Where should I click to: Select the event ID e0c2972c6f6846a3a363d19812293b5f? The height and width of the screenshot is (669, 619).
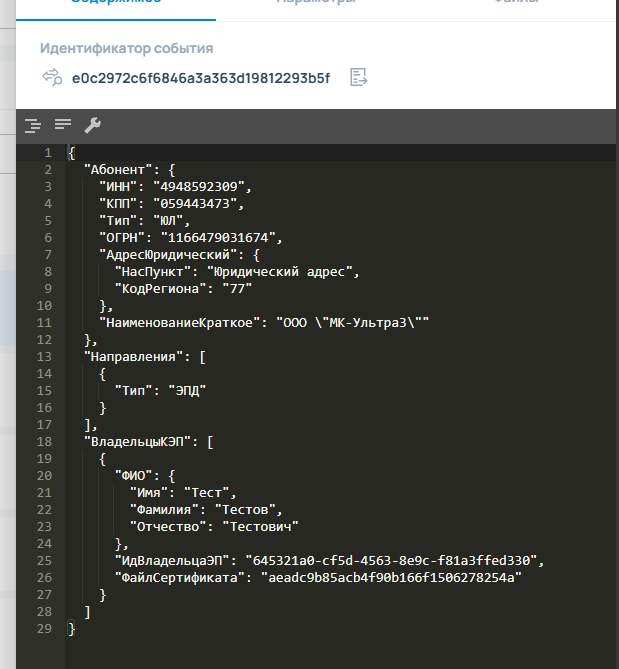(201, 79)
